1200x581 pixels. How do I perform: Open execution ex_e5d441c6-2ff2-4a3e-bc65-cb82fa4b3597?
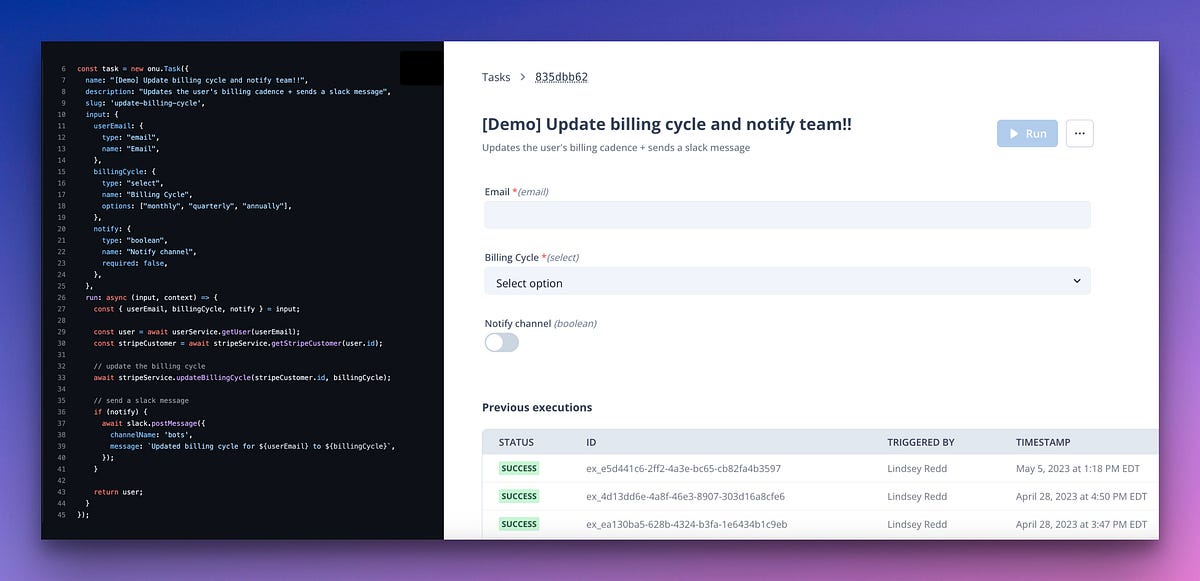tap(684, 468)
